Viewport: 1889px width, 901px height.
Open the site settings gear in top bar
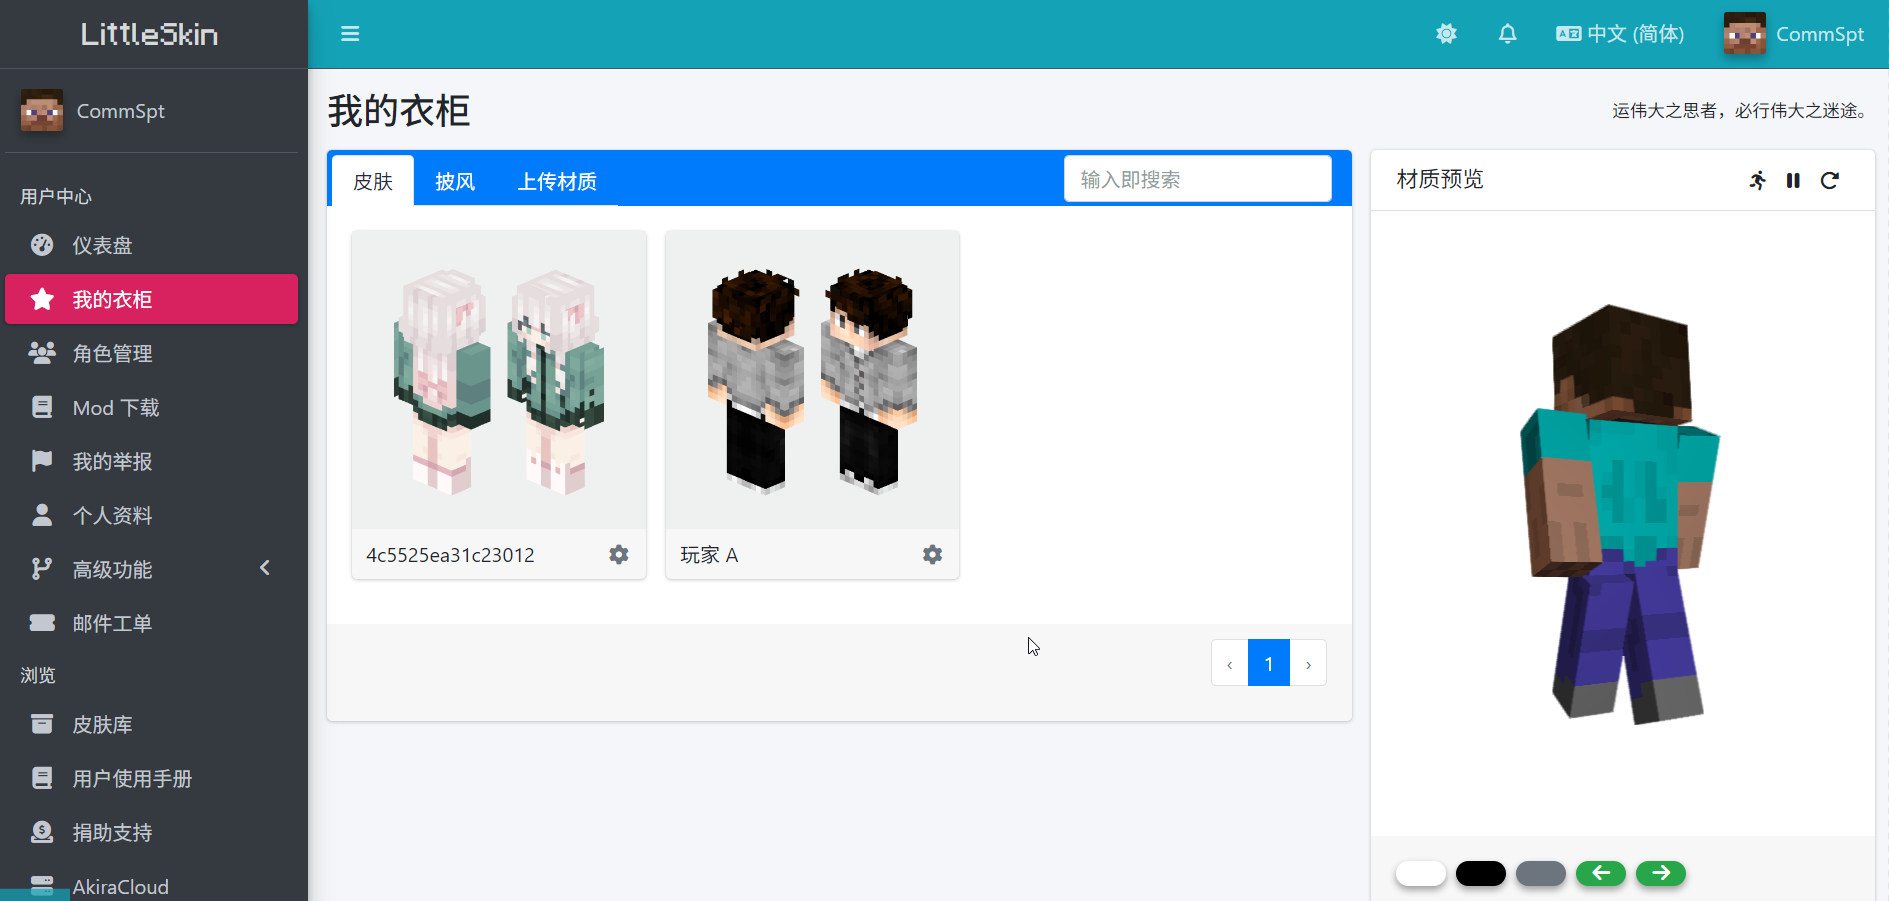pyautogui.click(x=1446, y=33)
